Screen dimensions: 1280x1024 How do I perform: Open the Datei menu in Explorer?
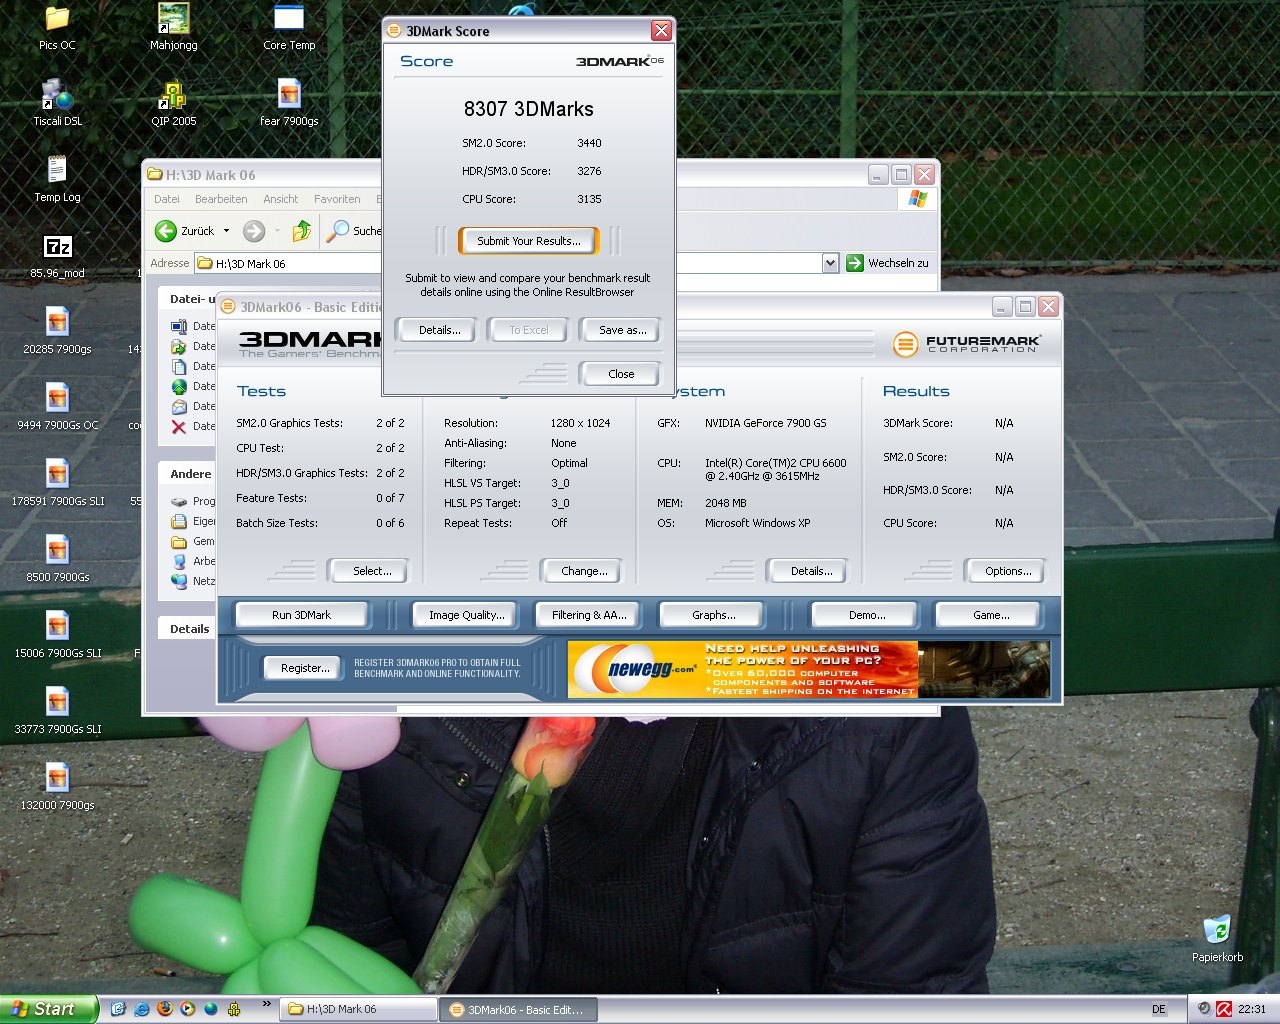point(167,199)
